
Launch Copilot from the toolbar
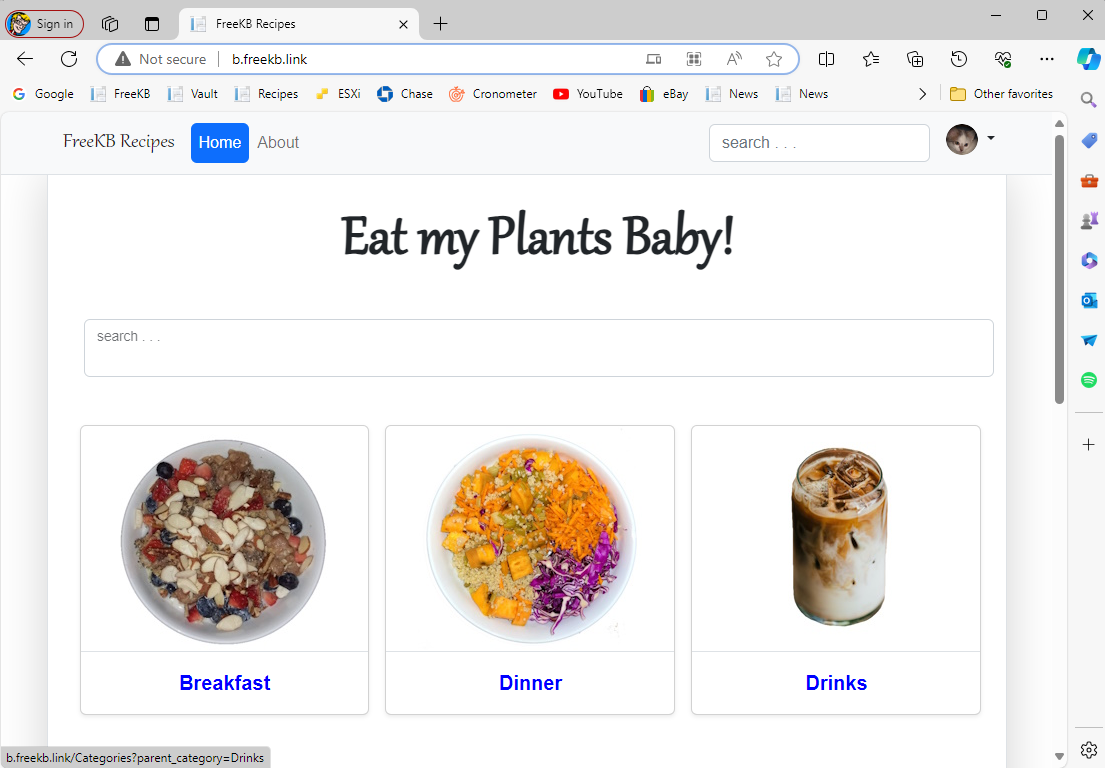1088,59
